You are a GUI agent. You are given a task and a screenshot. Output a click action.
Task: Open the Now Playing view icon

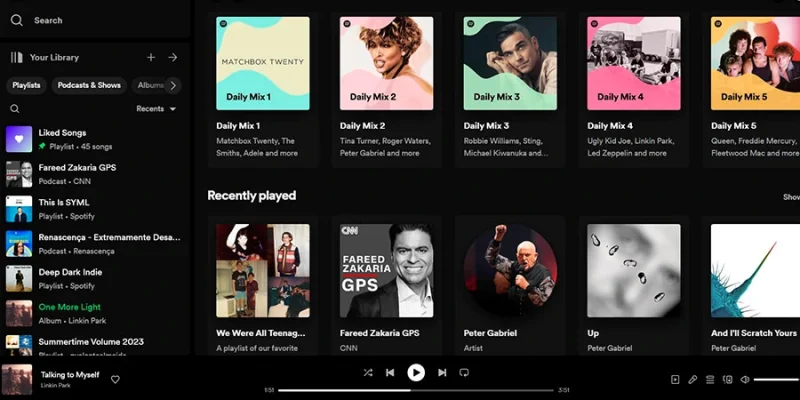coord(675,380)
